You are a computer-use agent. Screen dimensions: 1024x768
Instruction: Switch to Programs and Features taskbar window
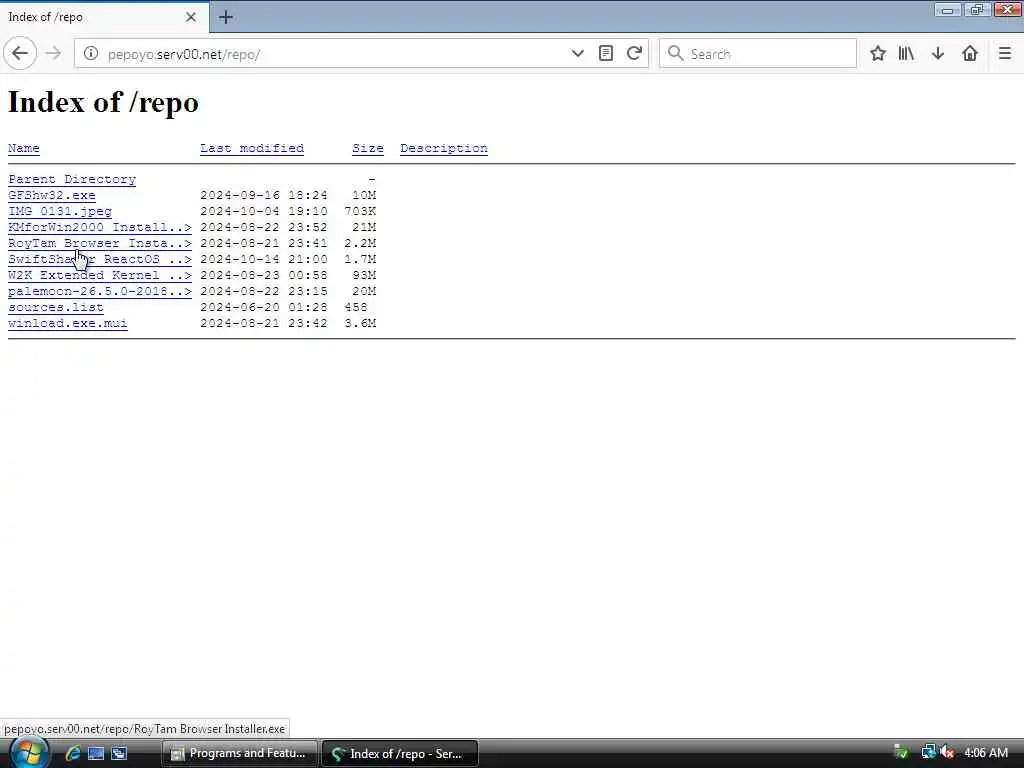[x=240, y=753]
